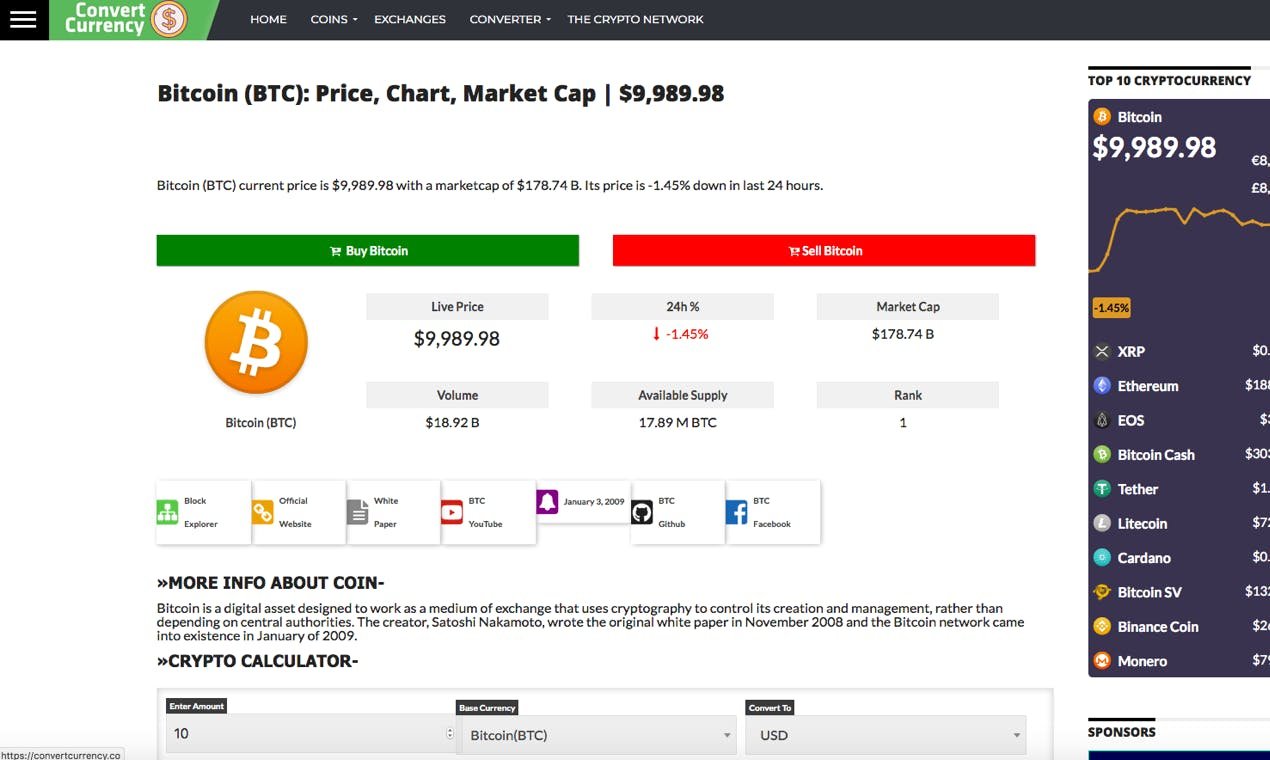
Task: Open the White Paper document icon
Action: pyautogui.click(x=357, y=513)
